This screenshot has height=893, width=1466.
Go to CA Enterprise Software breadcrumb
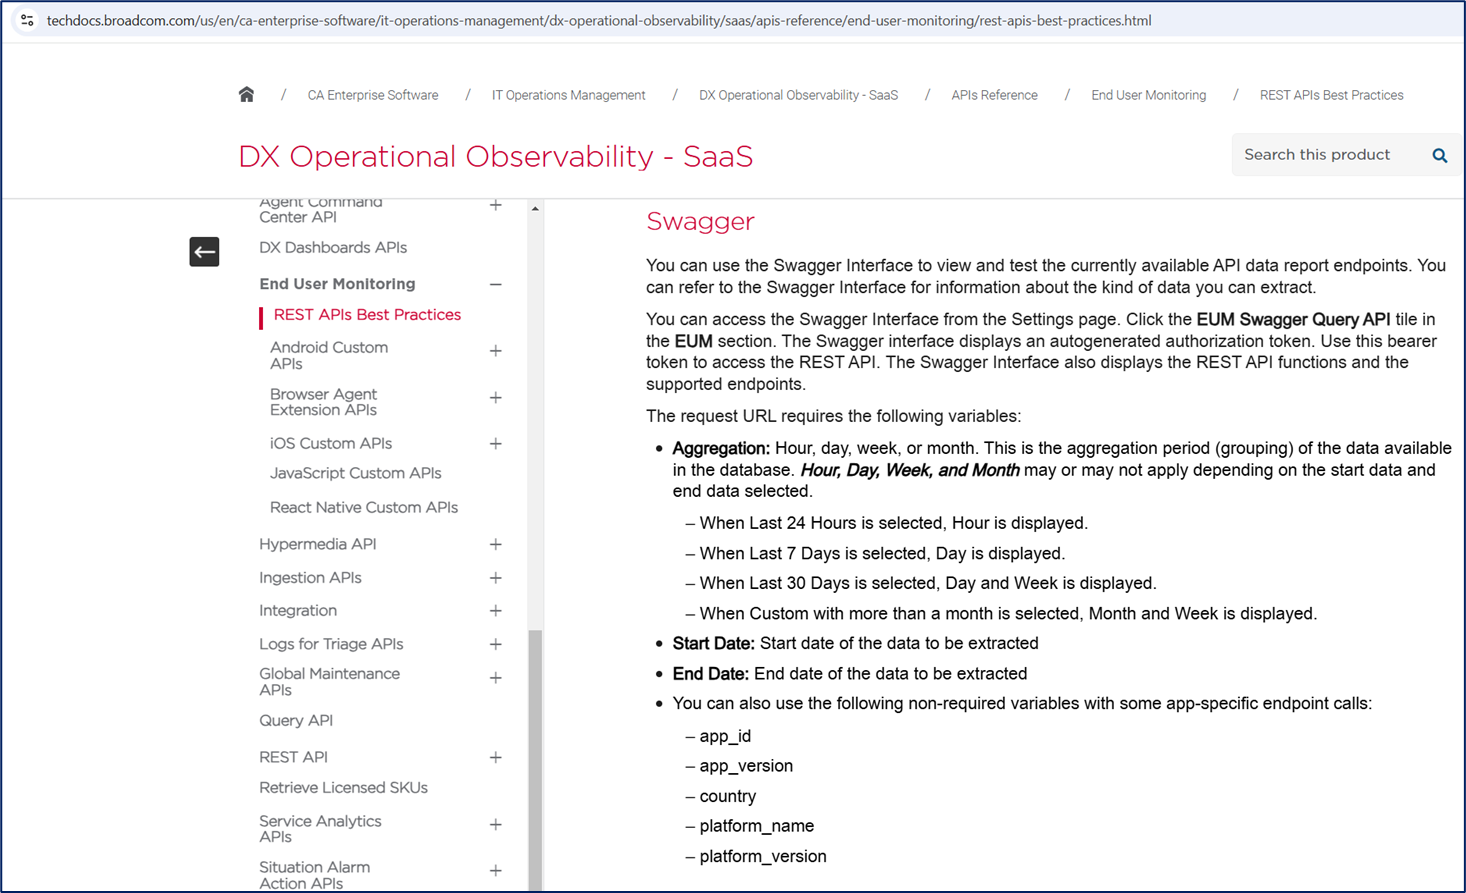(x=372, y=96)
